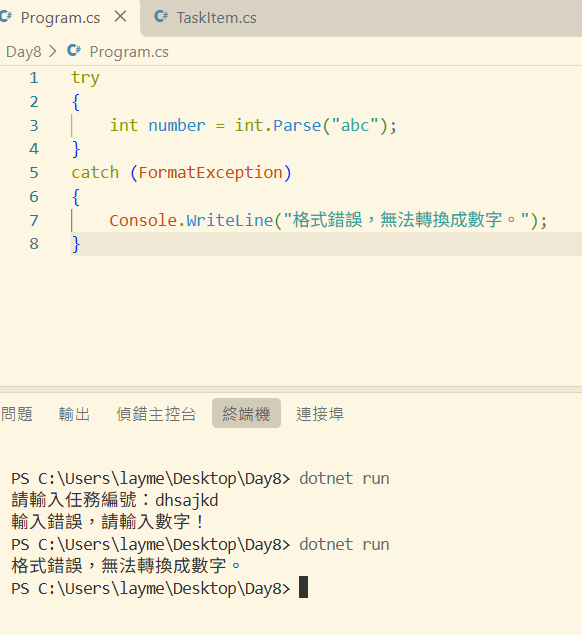The image size is (582, 635).
Task: Click terminal output 輸入錯誤，請輸入數字！
Action: 107,522
